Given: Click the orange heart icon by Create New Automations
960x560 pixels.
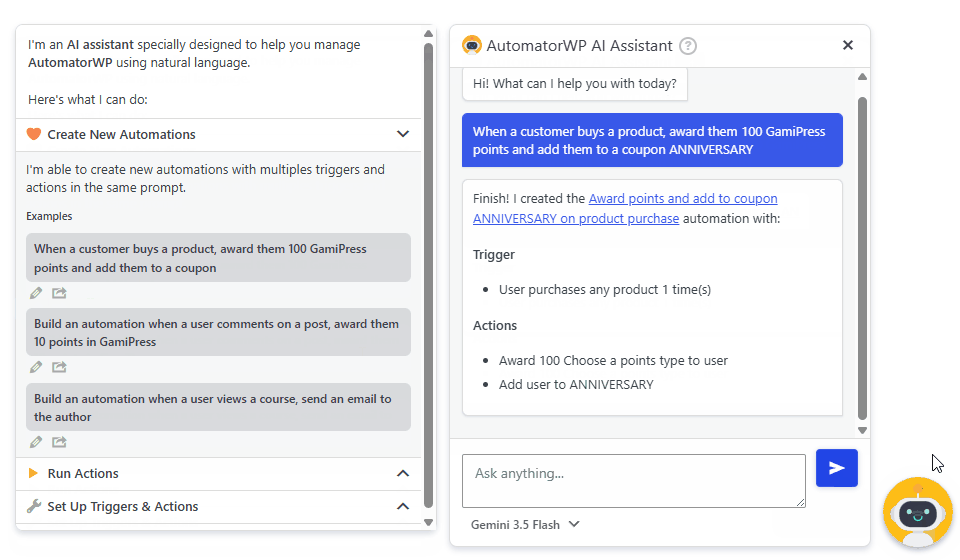Looking at the screenshot, I should pyautogui.click(x=34, y=134).
